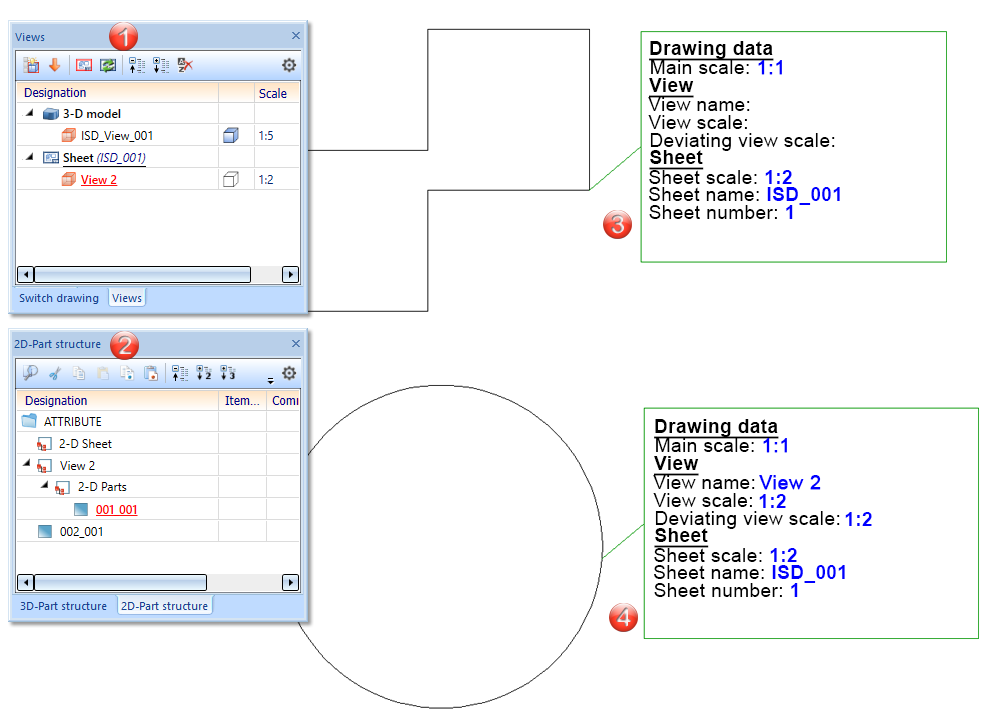Click the red-framed sheet icon in Views toolbar
The image size is (1000, 716).
[84, 65]
